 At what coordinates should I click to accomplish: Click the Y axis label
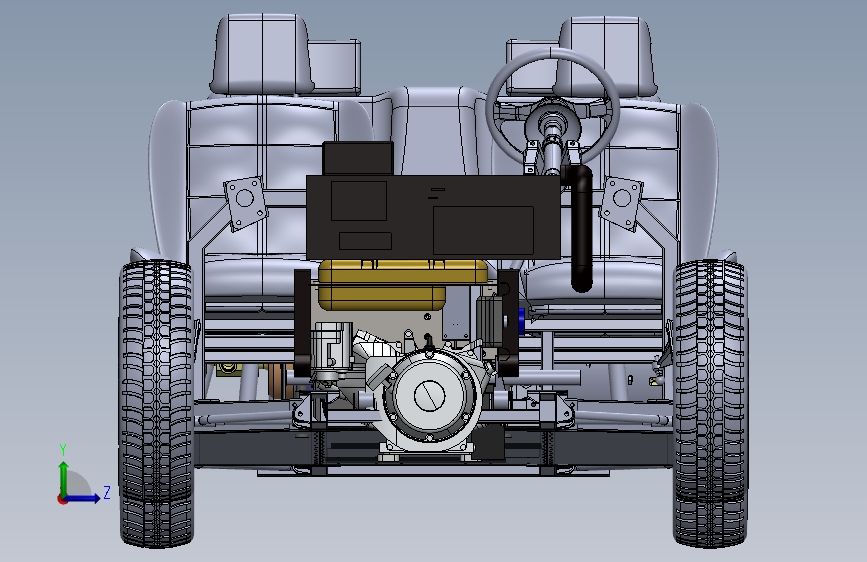[63, 449]
